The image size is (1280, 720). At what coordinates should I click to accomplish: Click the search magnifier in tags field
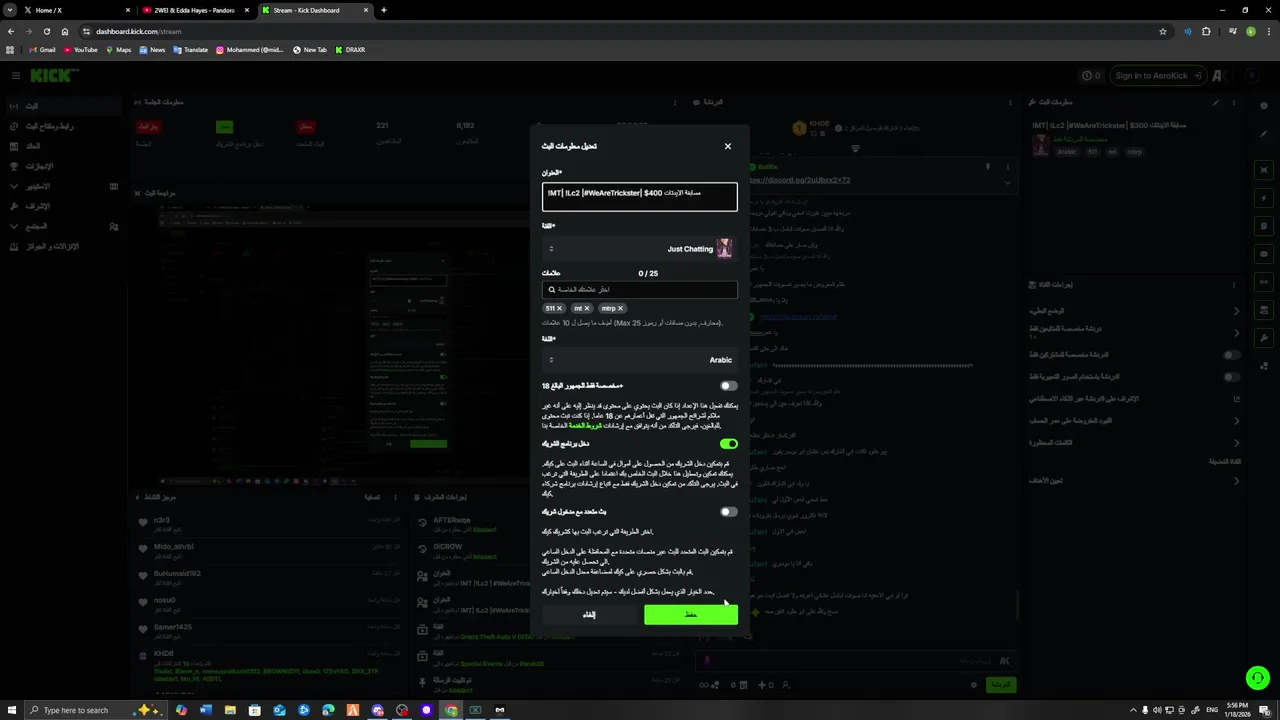pyautogui.click(x=551, y=289)
